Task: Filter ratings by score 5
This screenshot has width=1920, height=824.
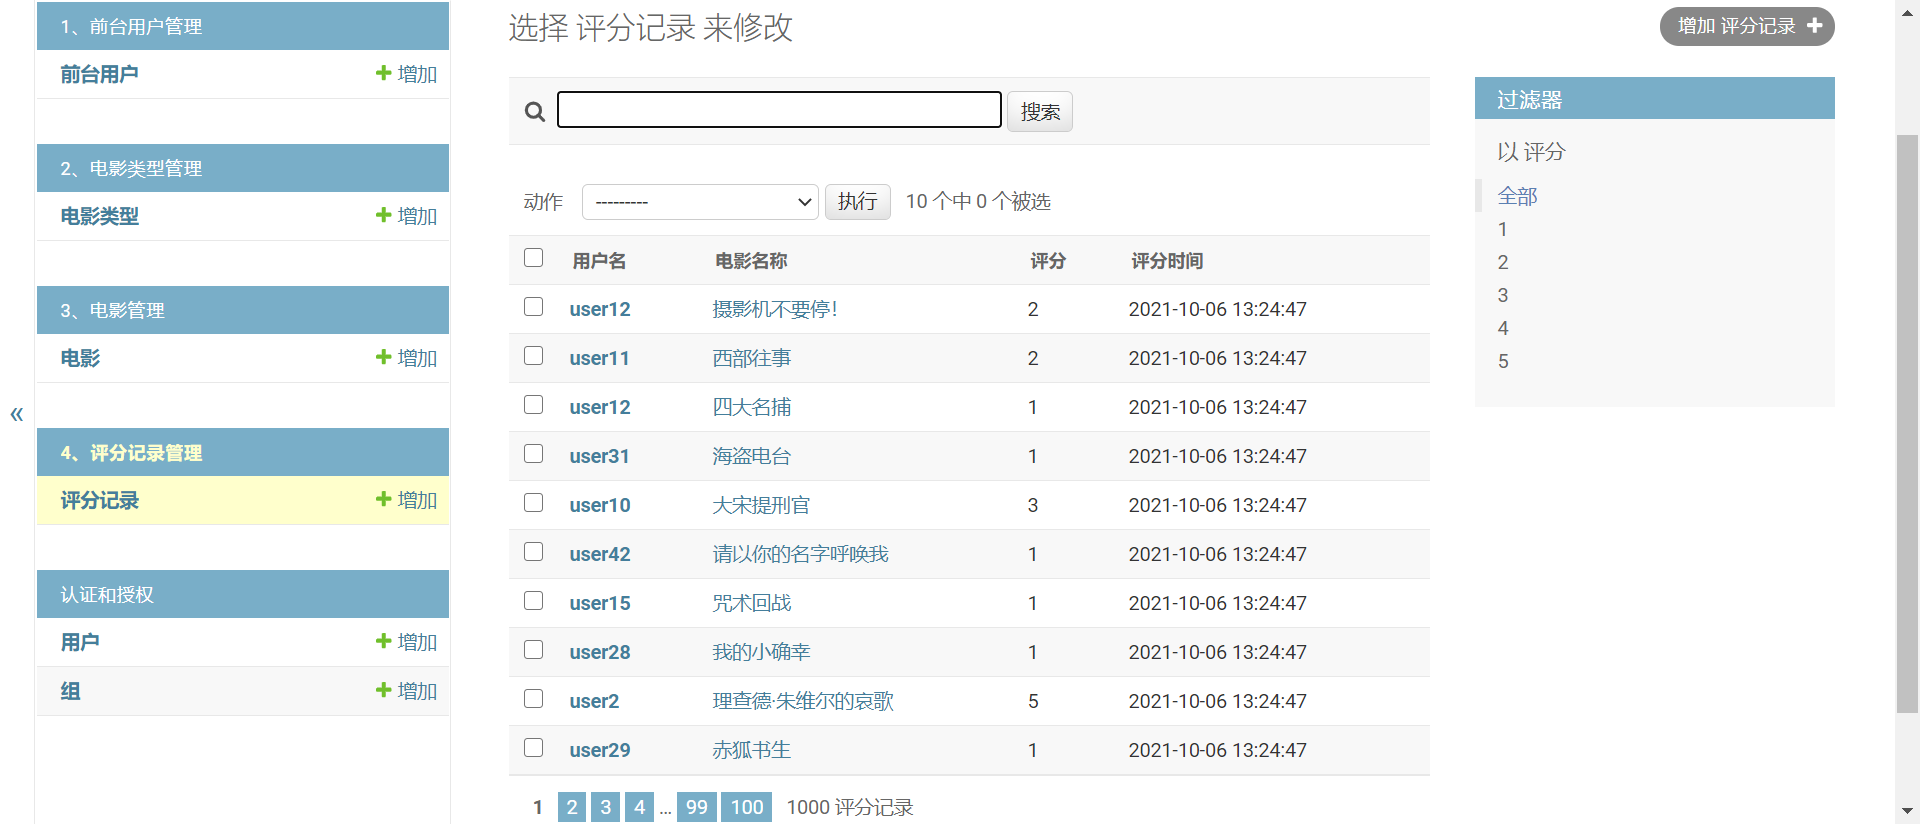Action: (x=1502, y=361)
